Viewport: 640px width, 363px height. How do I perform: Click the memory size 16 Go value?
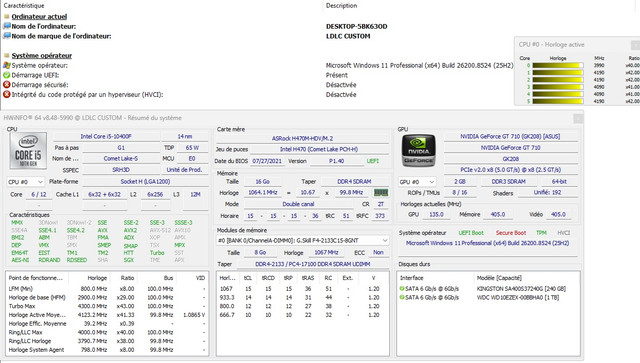[262, 182]
